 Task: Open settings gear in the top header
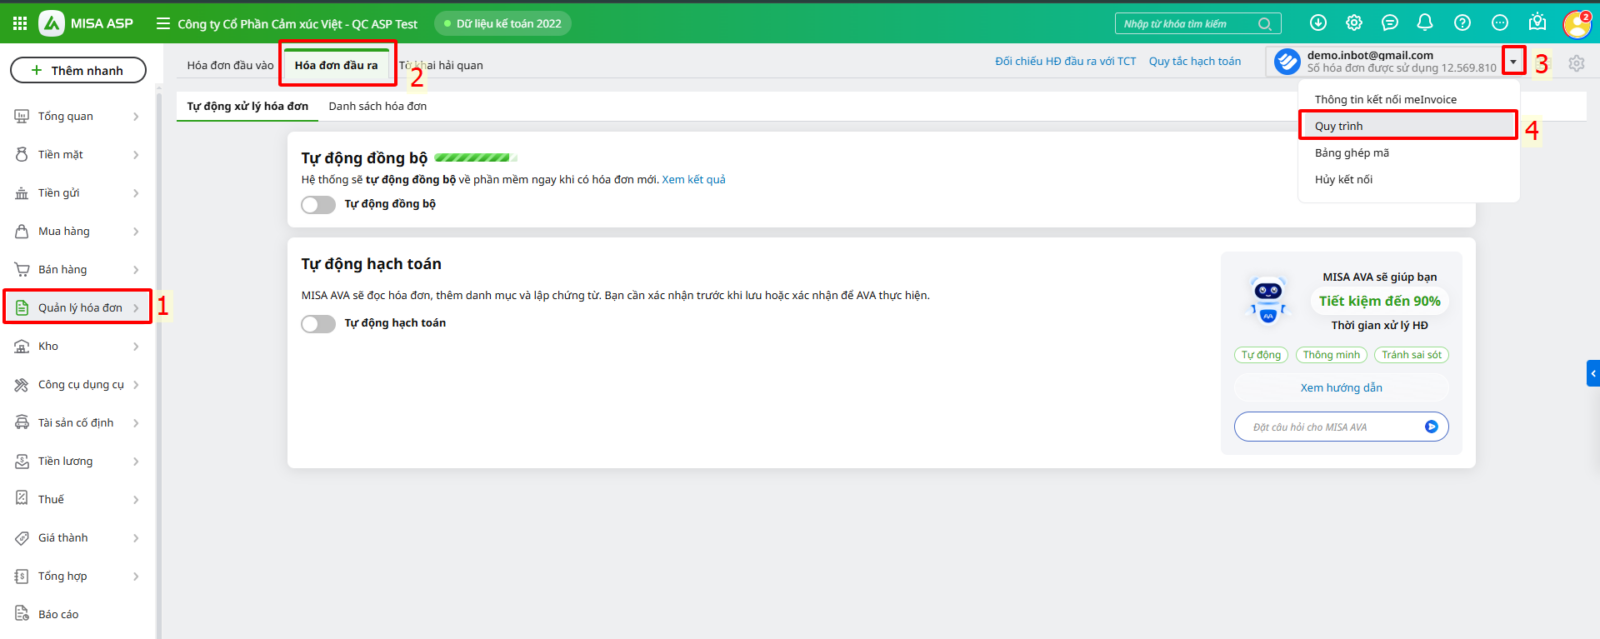(1354, 23)
